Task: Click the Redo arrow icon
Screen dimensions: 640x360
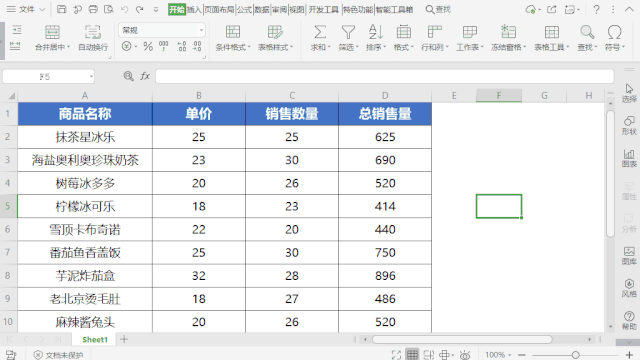Action: [x=140, y=9]
